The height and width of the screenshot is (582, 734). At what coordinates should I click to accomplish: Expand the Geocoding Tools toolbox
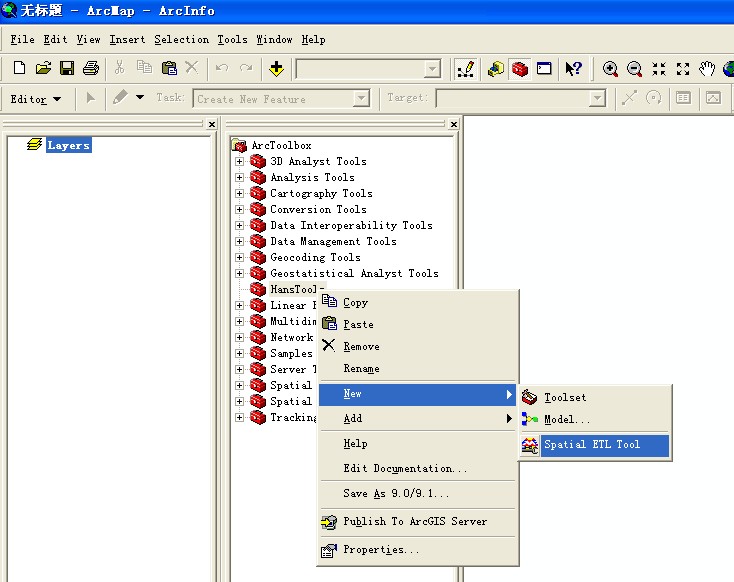point(239,258)
